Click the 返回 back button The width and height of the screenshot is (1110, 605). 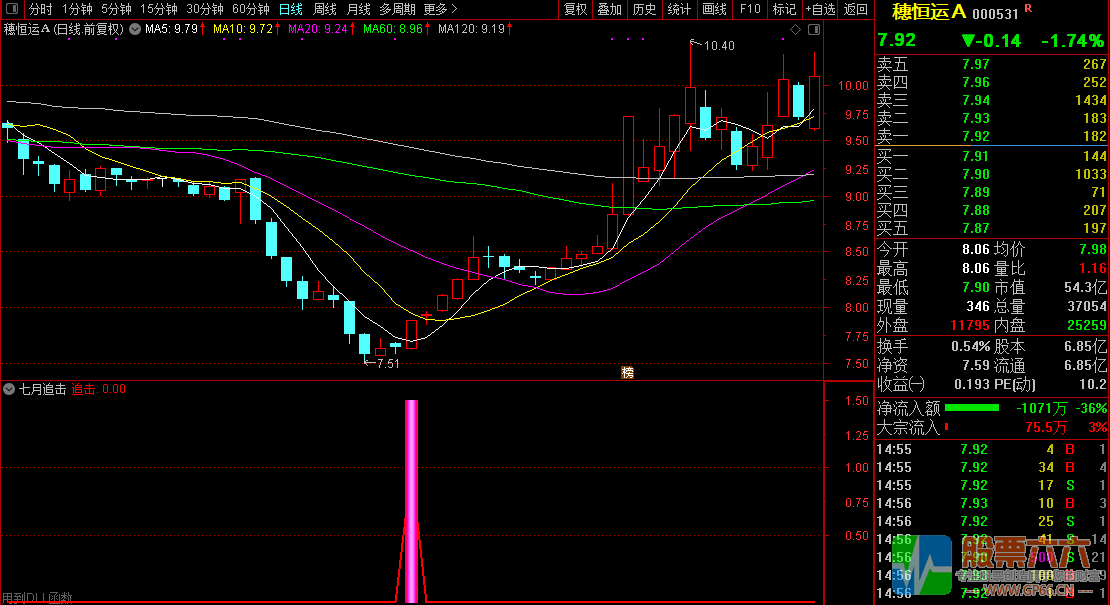[856, 9]
